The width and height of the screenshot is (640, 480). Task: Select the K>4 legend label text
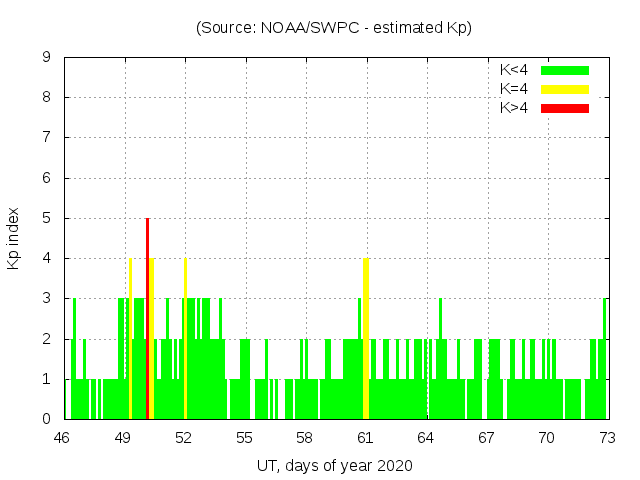514,107
